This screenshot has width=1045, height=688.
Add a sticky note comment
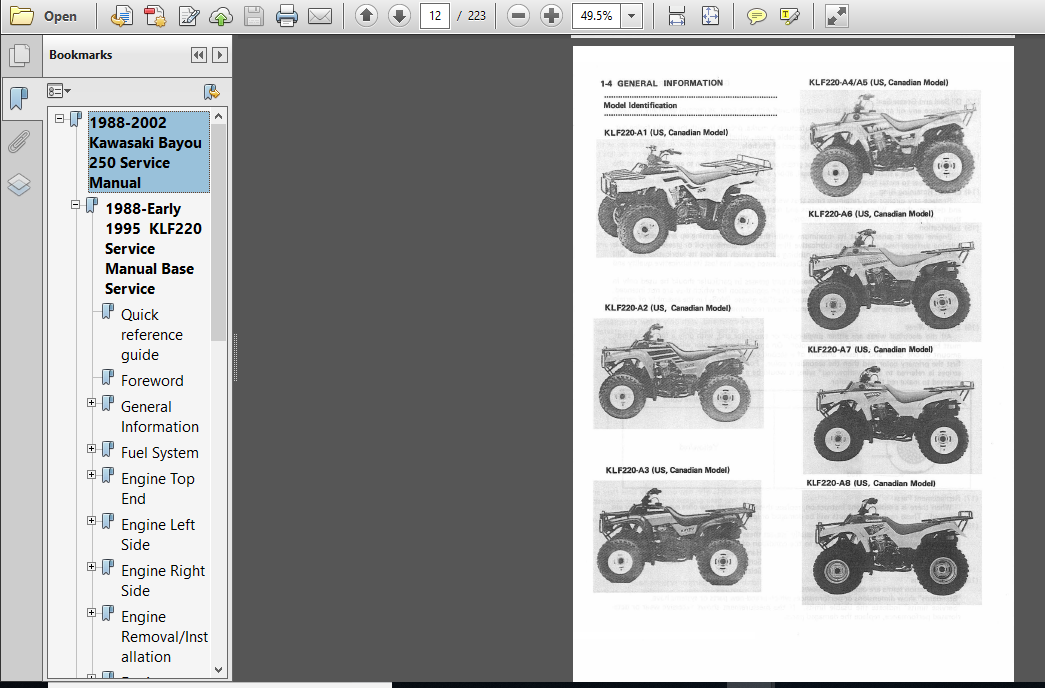pyautogui.click(x=756, y=16)
